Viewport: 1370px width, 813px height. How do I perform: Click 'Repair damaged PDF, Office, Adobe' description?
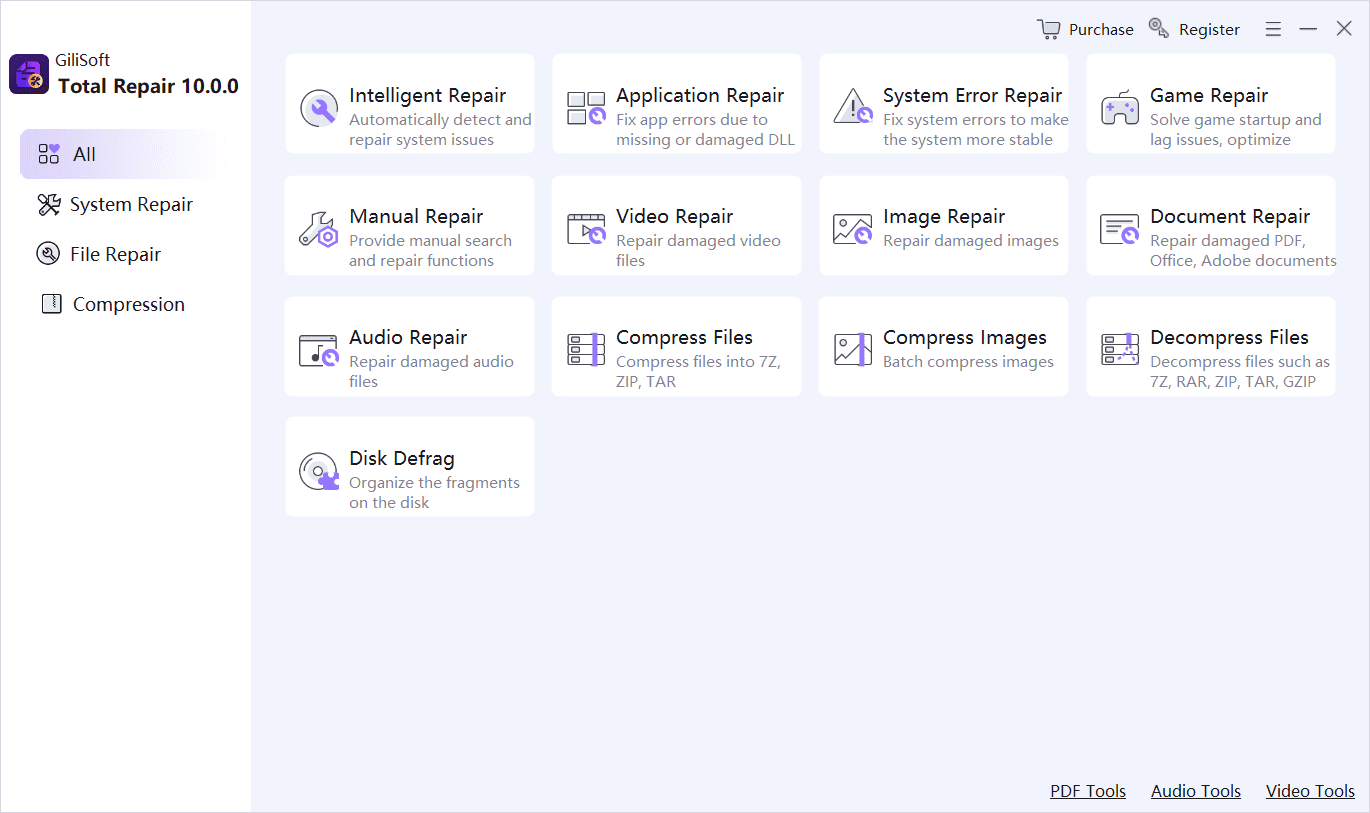click(1243, 251)
